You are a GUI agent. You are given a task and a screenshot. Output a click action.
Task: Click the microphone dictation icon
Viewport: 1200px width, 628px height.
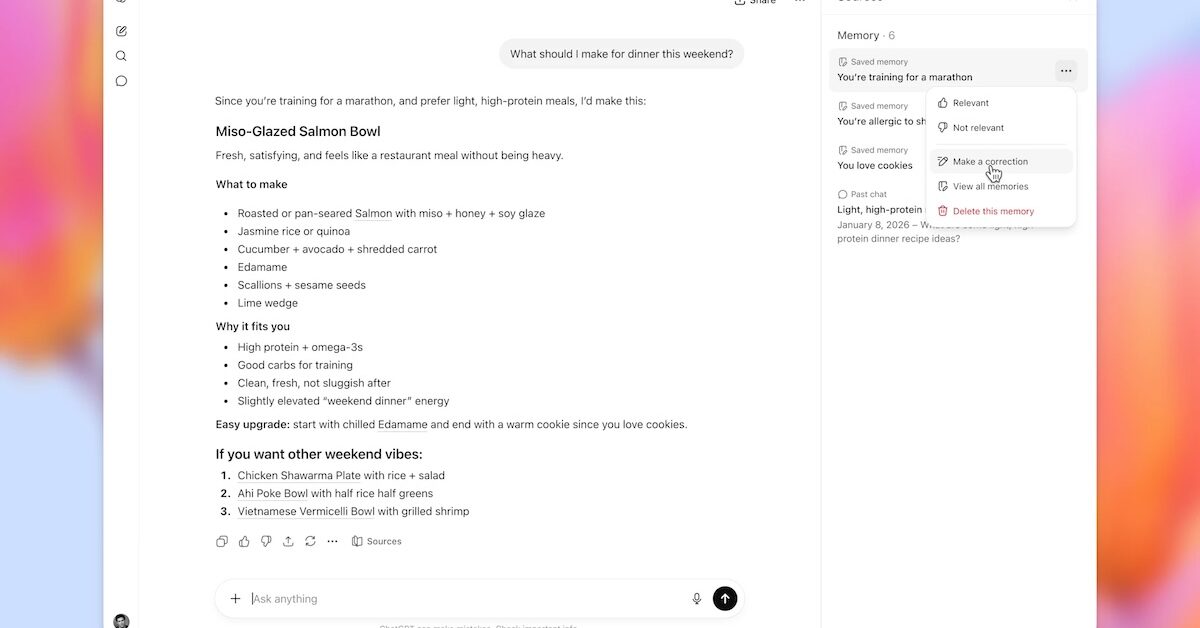697,599
